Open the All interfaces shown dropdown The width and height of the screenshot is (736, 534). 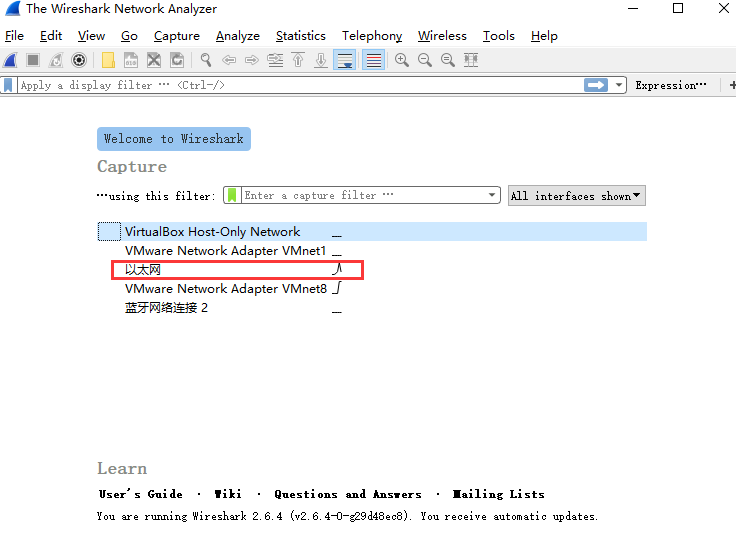[x=576, y=196]
